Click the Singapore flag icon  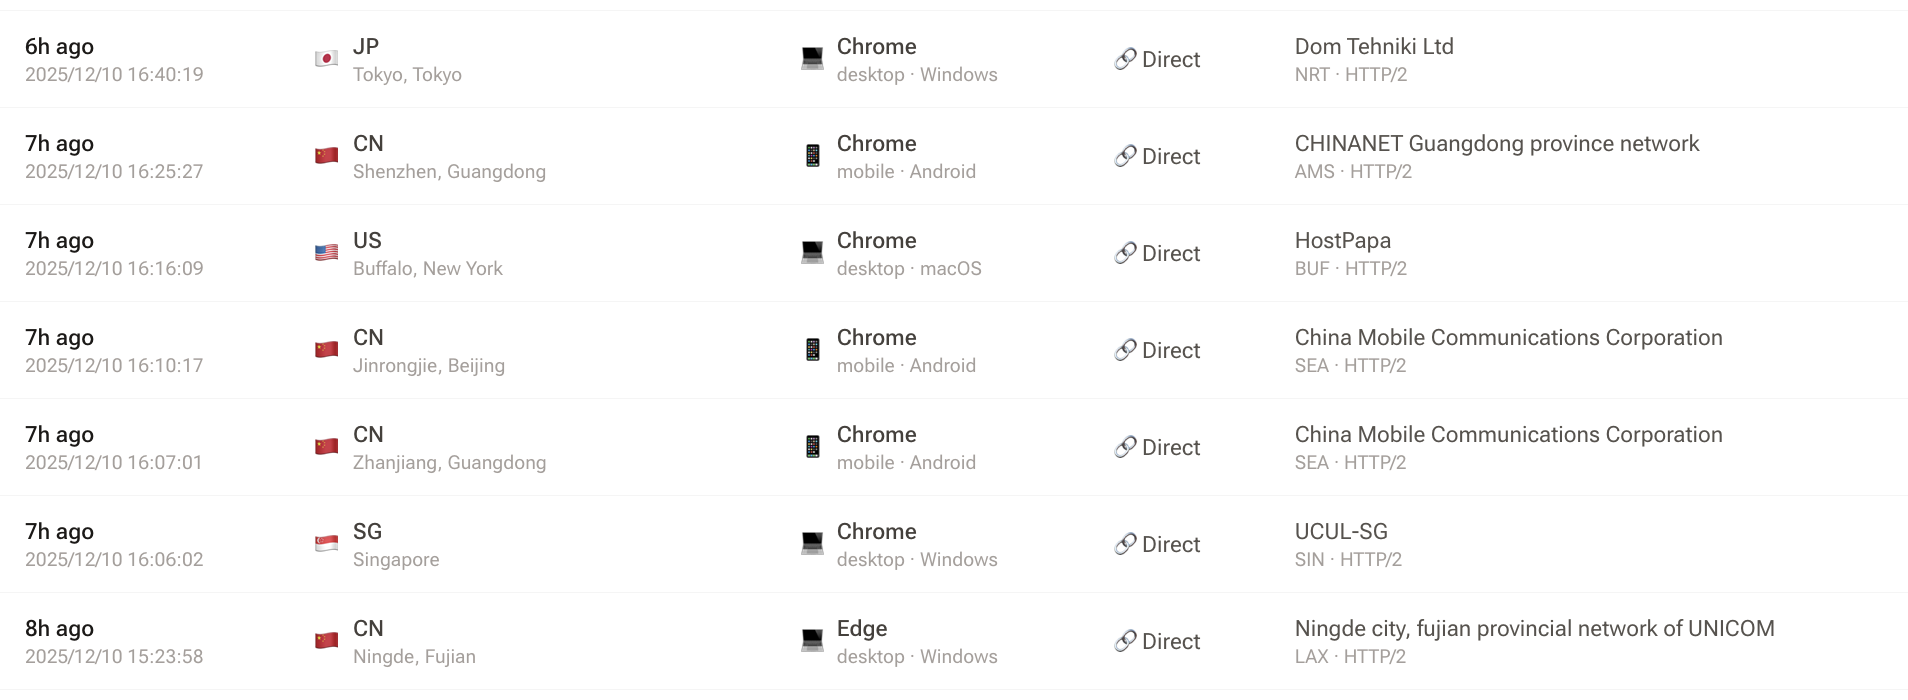pyautogui.click(x=326, y=544)
